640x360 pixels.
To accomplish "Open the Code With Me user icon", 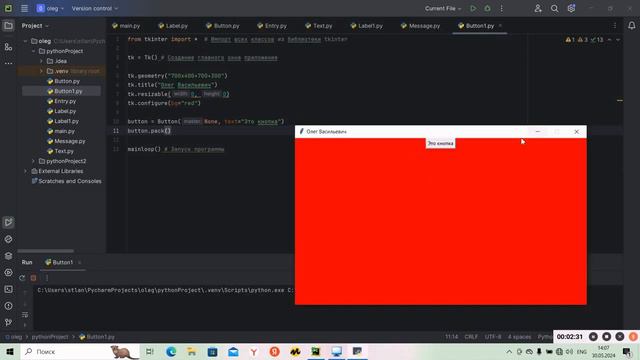I will [538, 8].
